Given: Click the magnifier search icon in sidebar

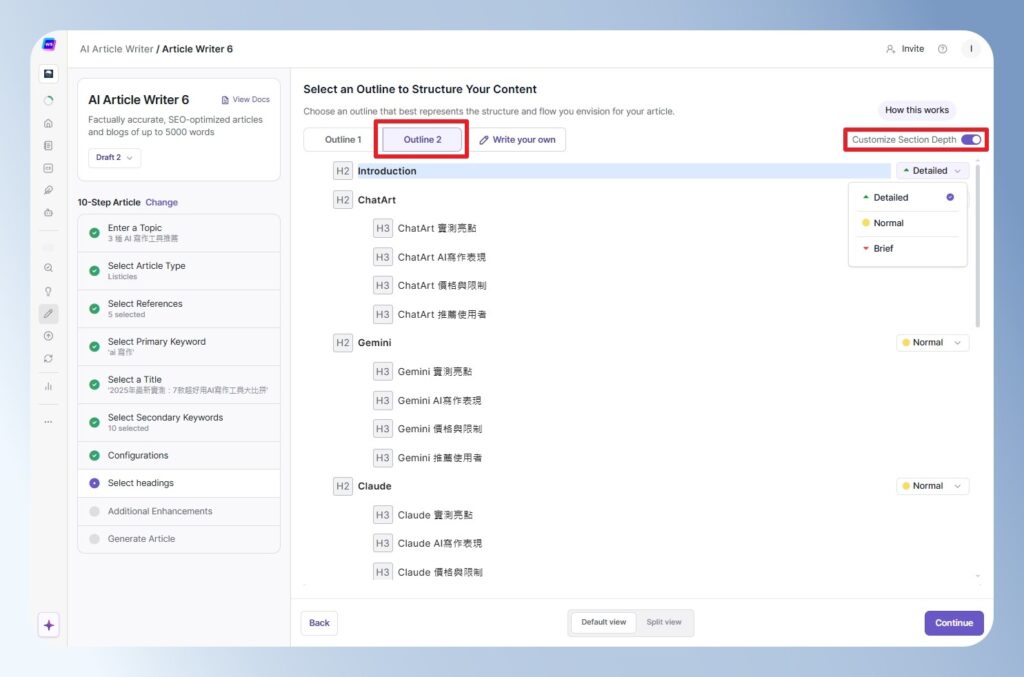Looking at the screenshot, I should click(48, 268).
